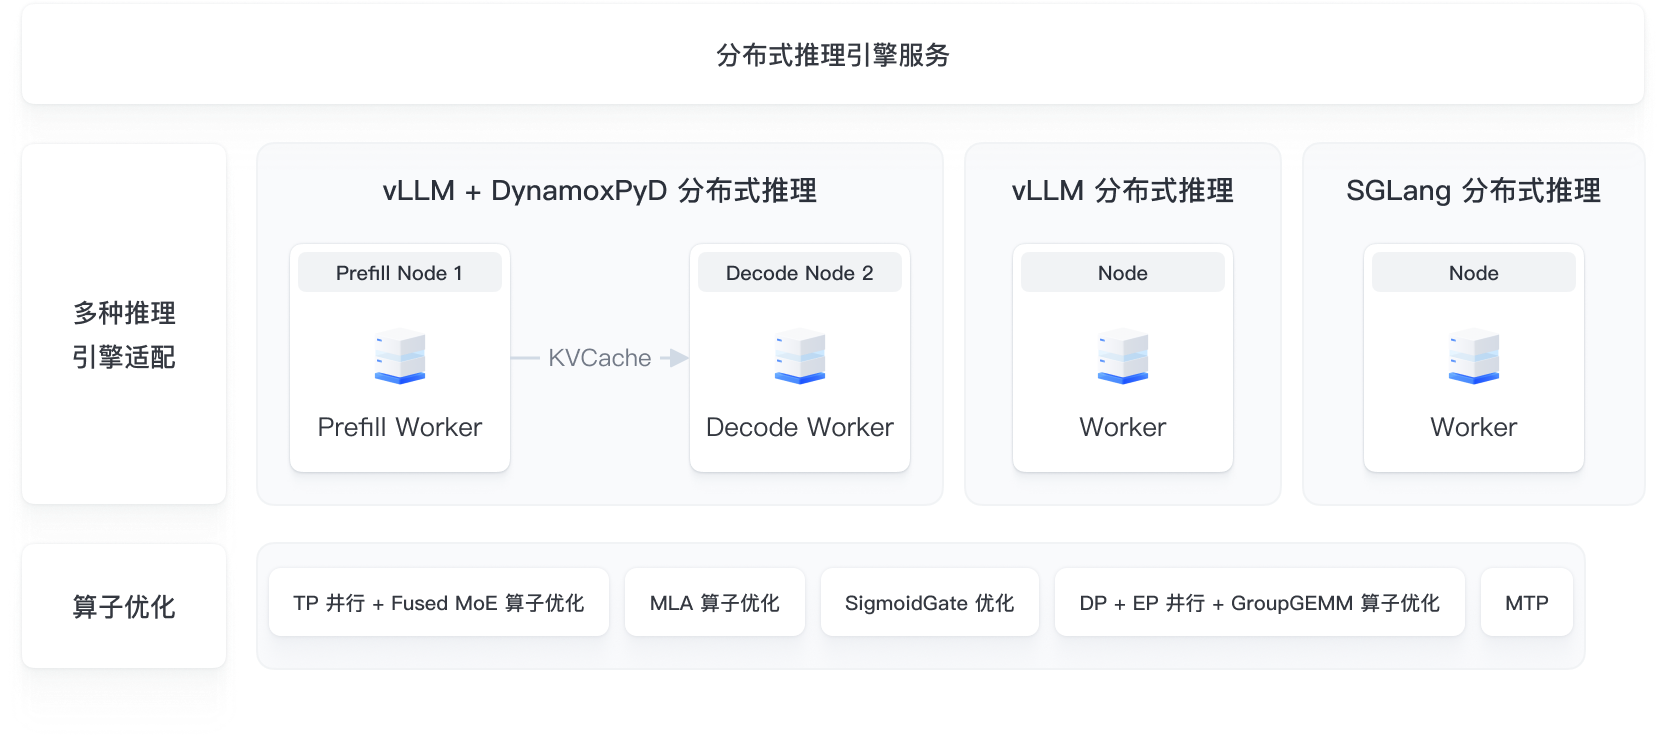Screen dimensions: 1666x746
Task: Click the Node header in vLLM panel
Action: tap(1123, 273)
